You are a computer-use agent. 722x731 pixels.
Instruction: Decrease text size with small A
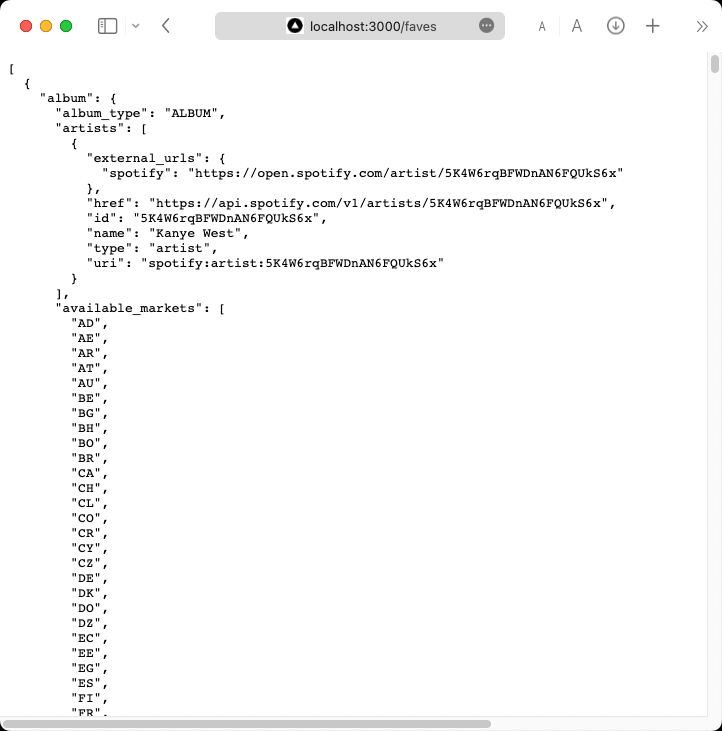542,27
